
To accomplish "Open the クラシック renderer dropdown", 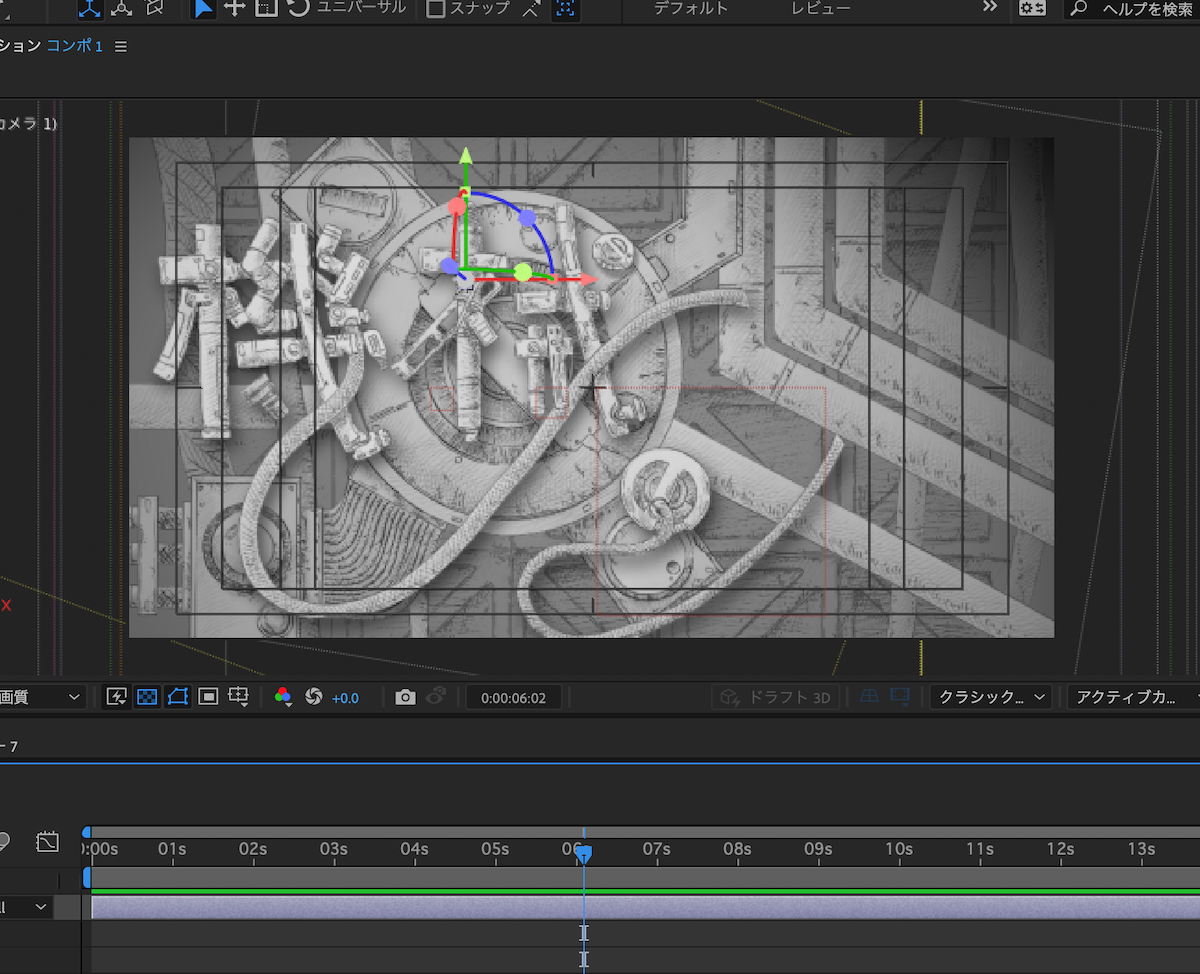I will [x=990, y=697].
